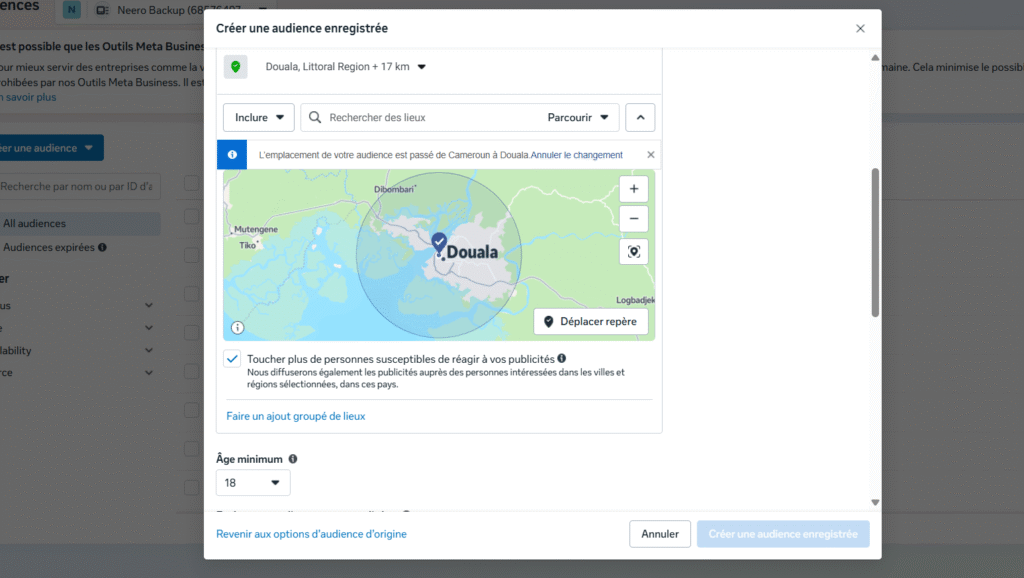Image resolution: width=1024 pixels, height=578 pixels.
Task: Open the Parcourir dropdown
Action: coord(578,117)
